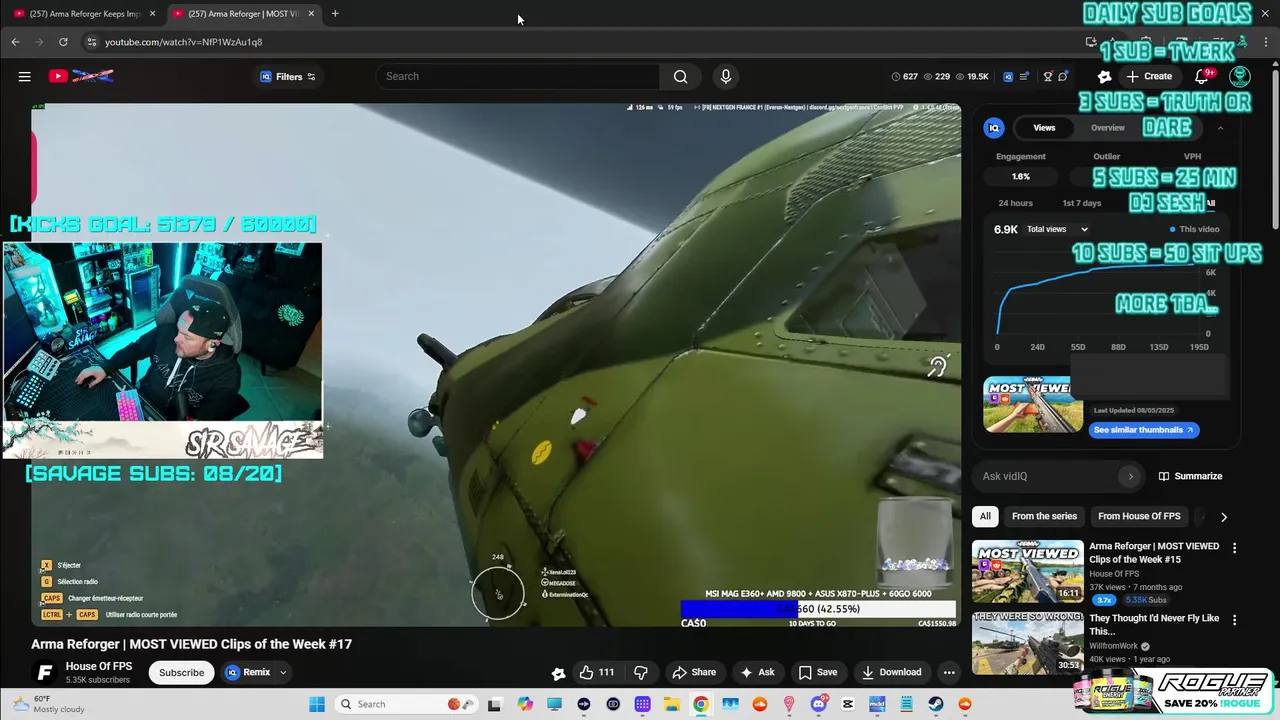This screenshot has width=1280, height=720.
Task: Open Clips of the Week #15 title link
Action: (1154, 552)
